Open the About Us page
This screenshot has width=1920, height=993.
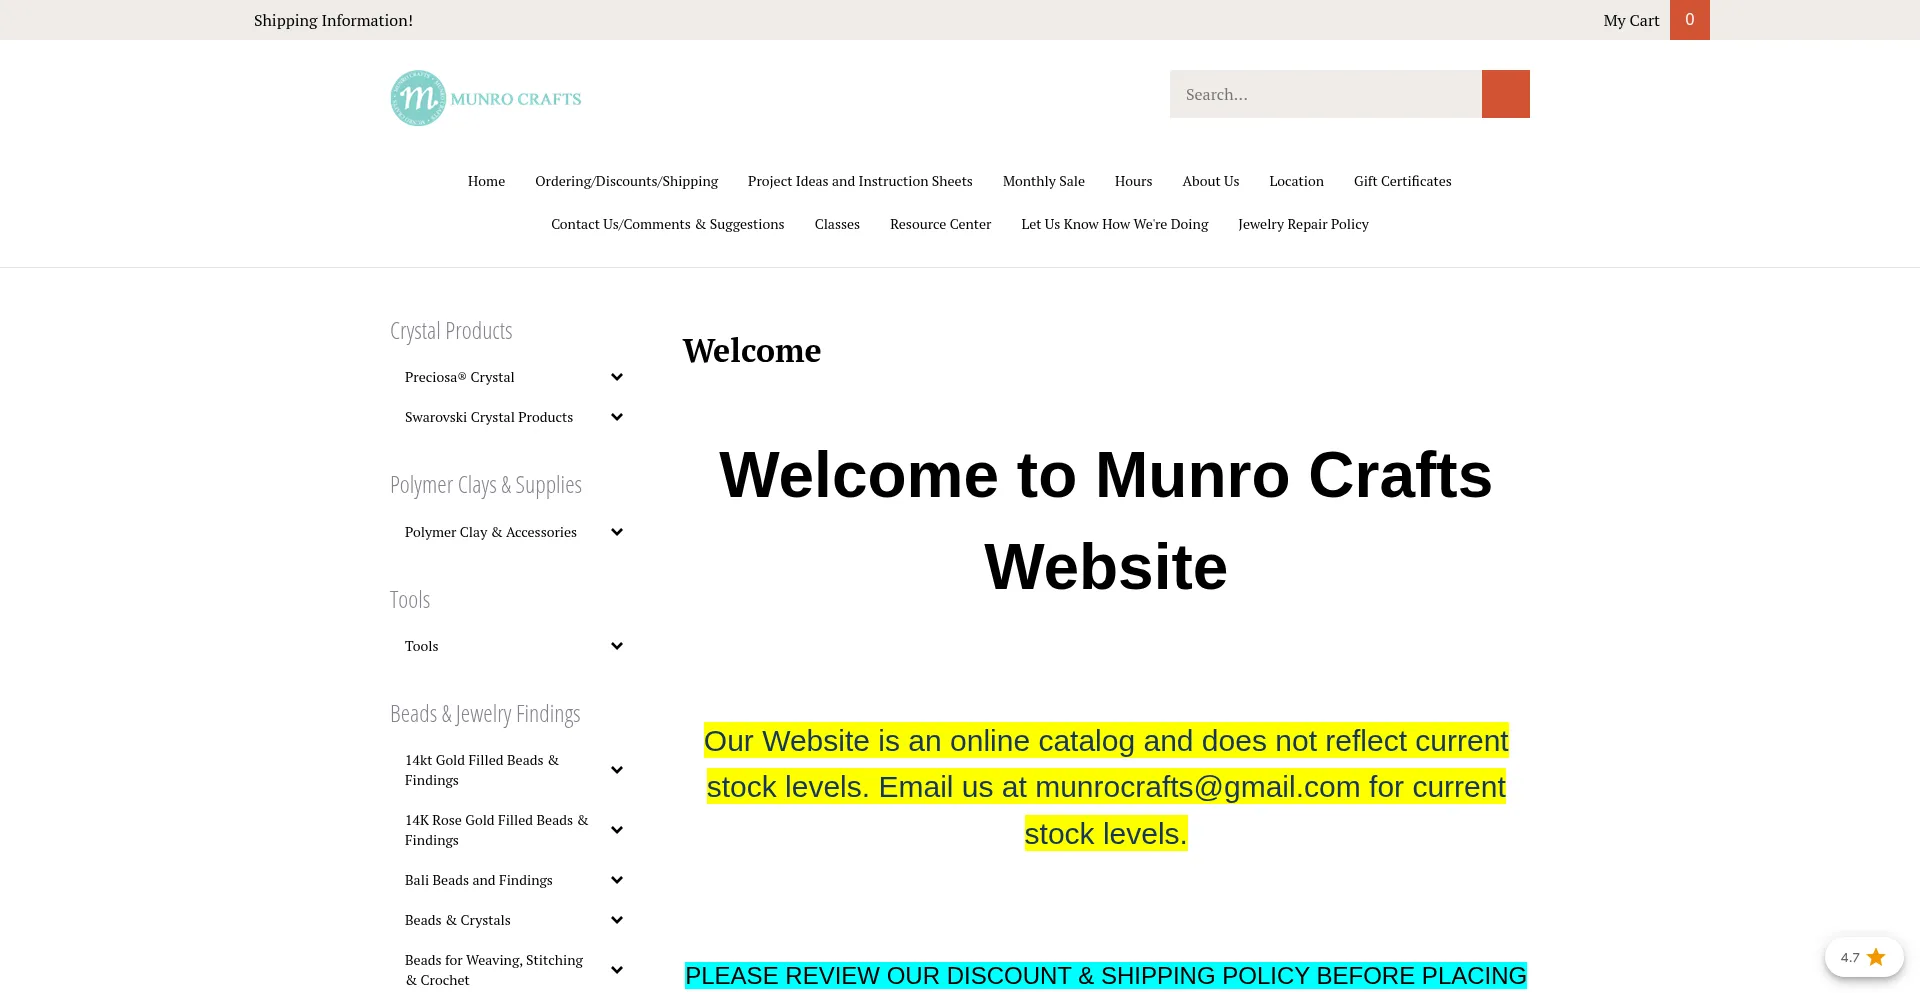[1211, 181]
